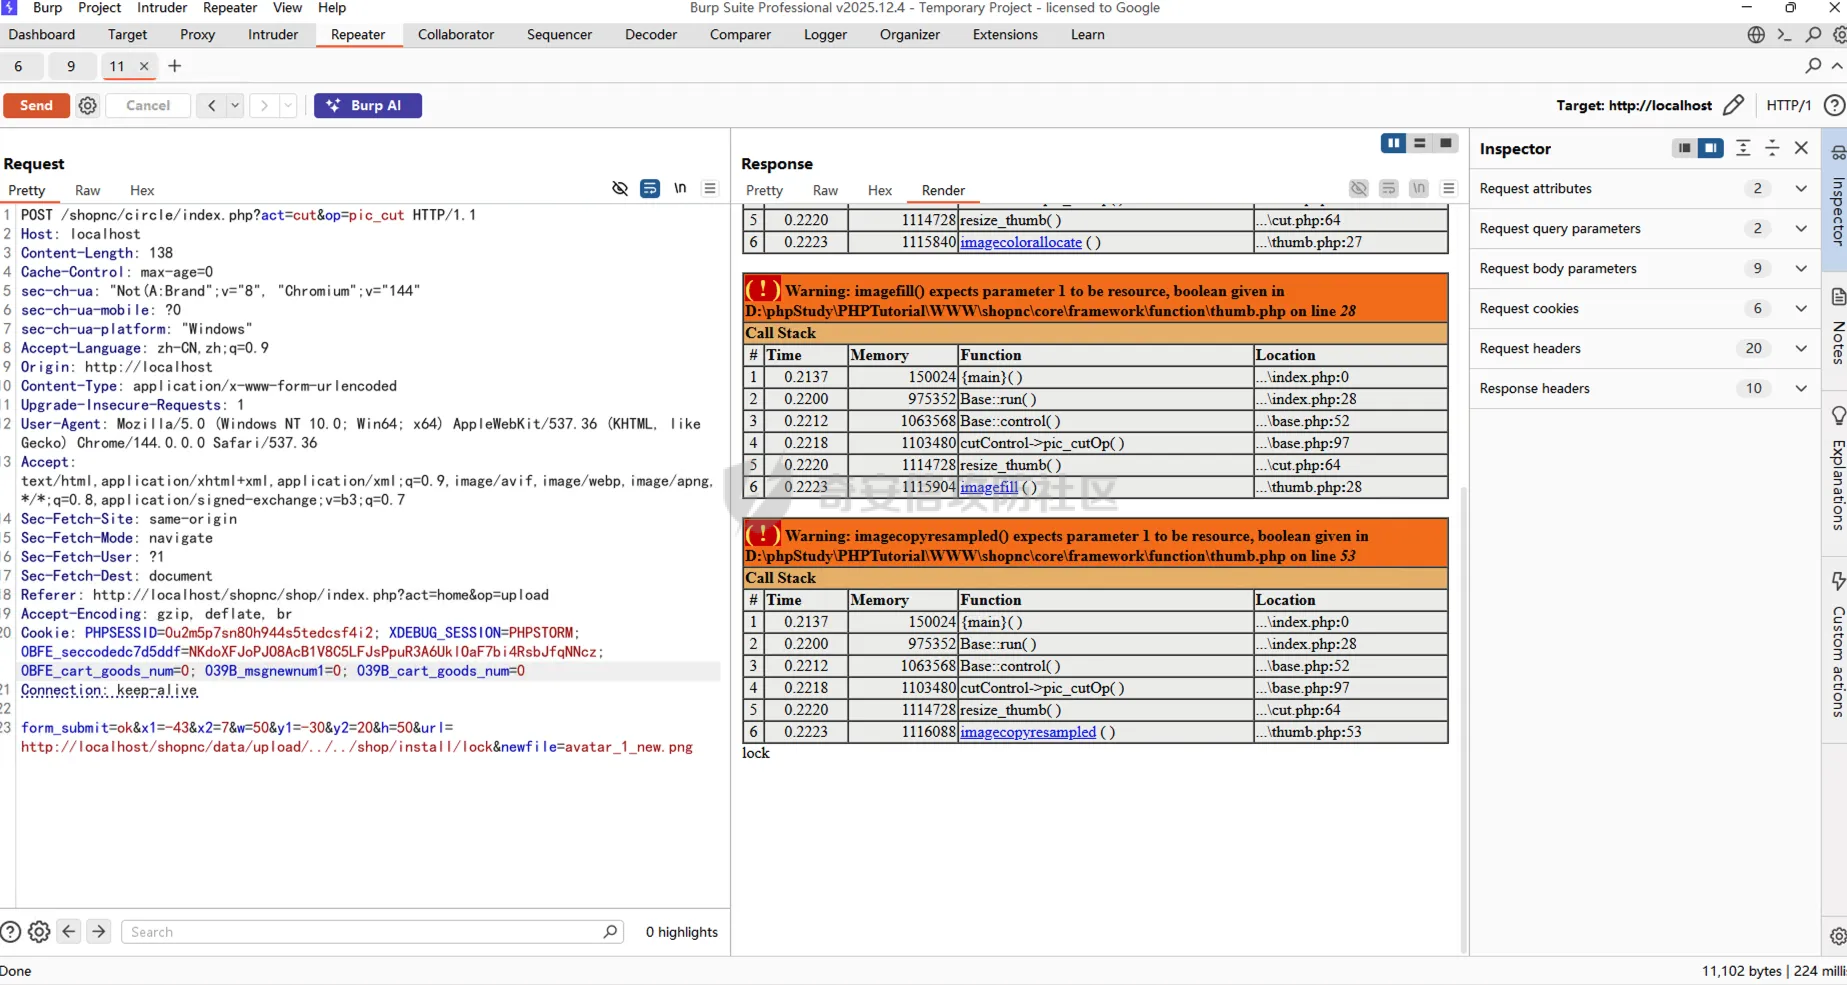The width and height of the screenshot is (1847, 985).
Task: Edit target with the pencil icon
Action: tap(1733, 105)
